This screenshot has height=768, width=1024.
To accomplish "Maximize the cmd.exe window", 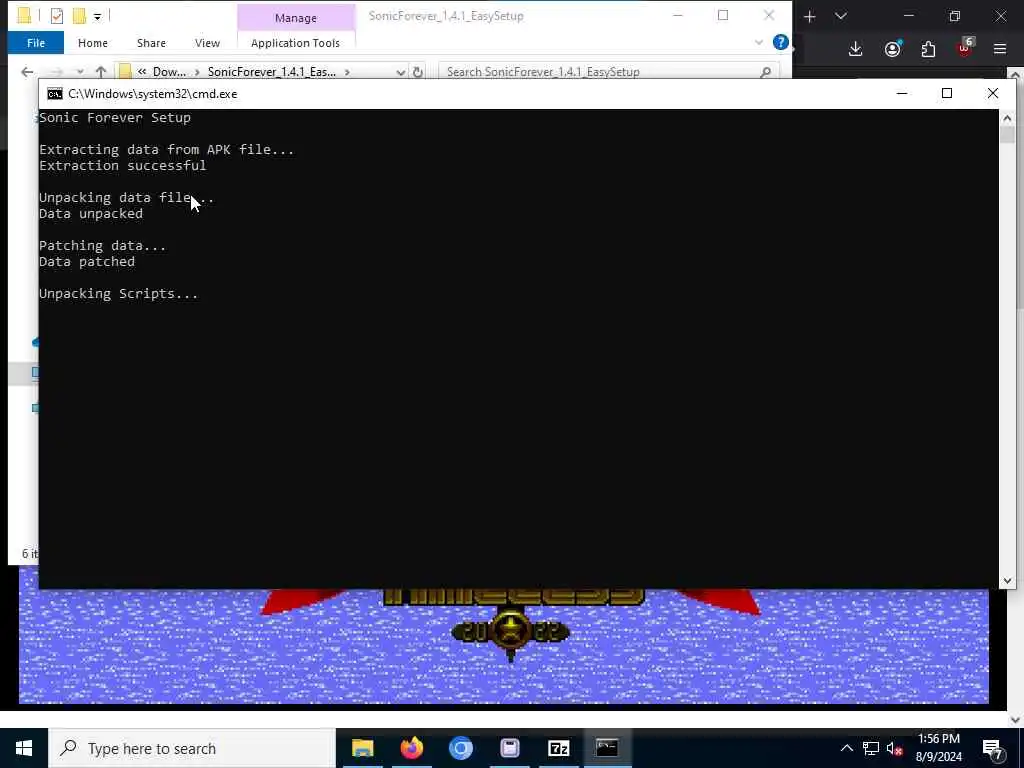I will click(947, 93).
